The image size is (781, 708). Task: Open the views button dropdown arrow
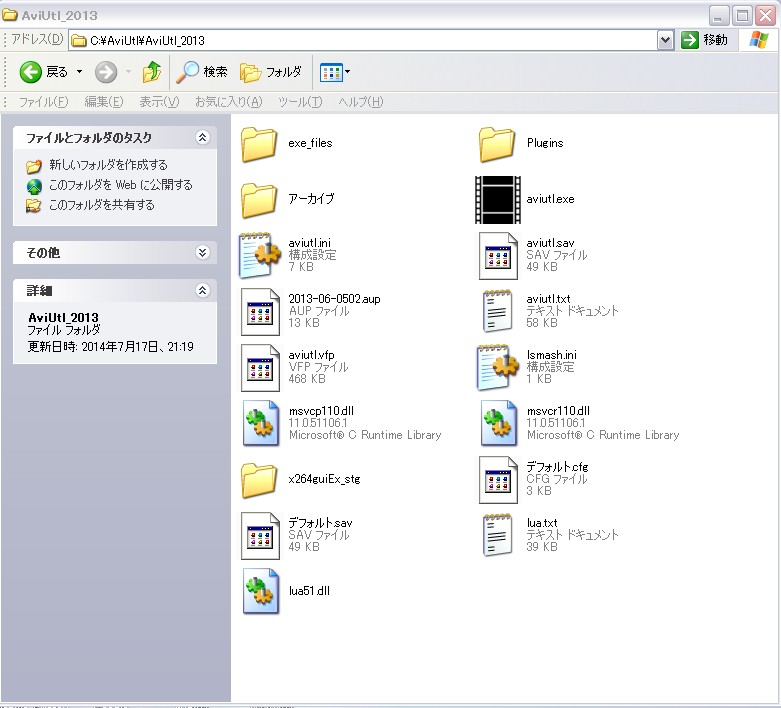click(x=348, y=72)
